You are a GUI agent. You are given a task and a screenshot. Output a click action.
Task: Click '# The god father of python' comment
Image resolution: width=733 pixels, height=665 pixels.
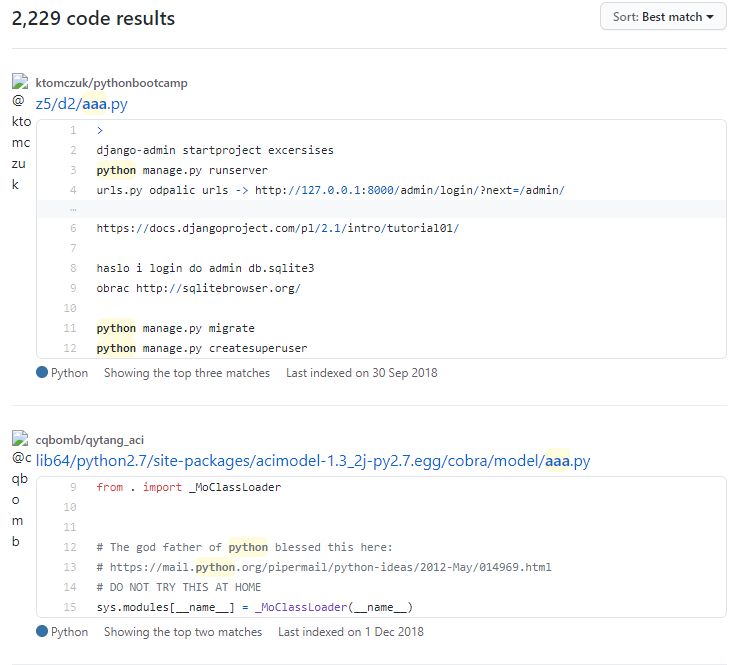point(244,547)
